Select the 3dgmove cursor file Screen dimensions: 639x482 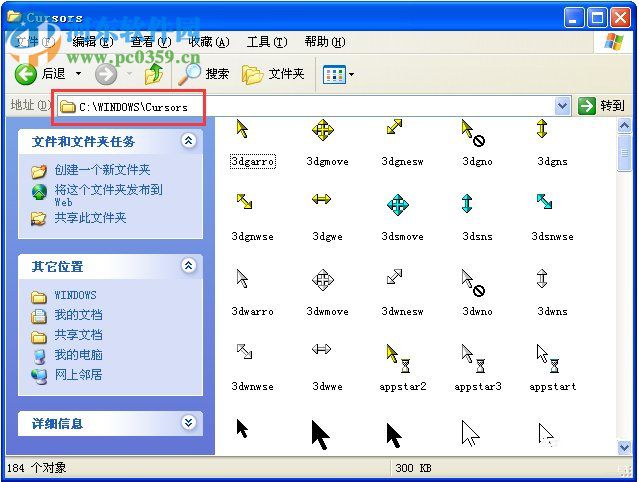[327, 145]
